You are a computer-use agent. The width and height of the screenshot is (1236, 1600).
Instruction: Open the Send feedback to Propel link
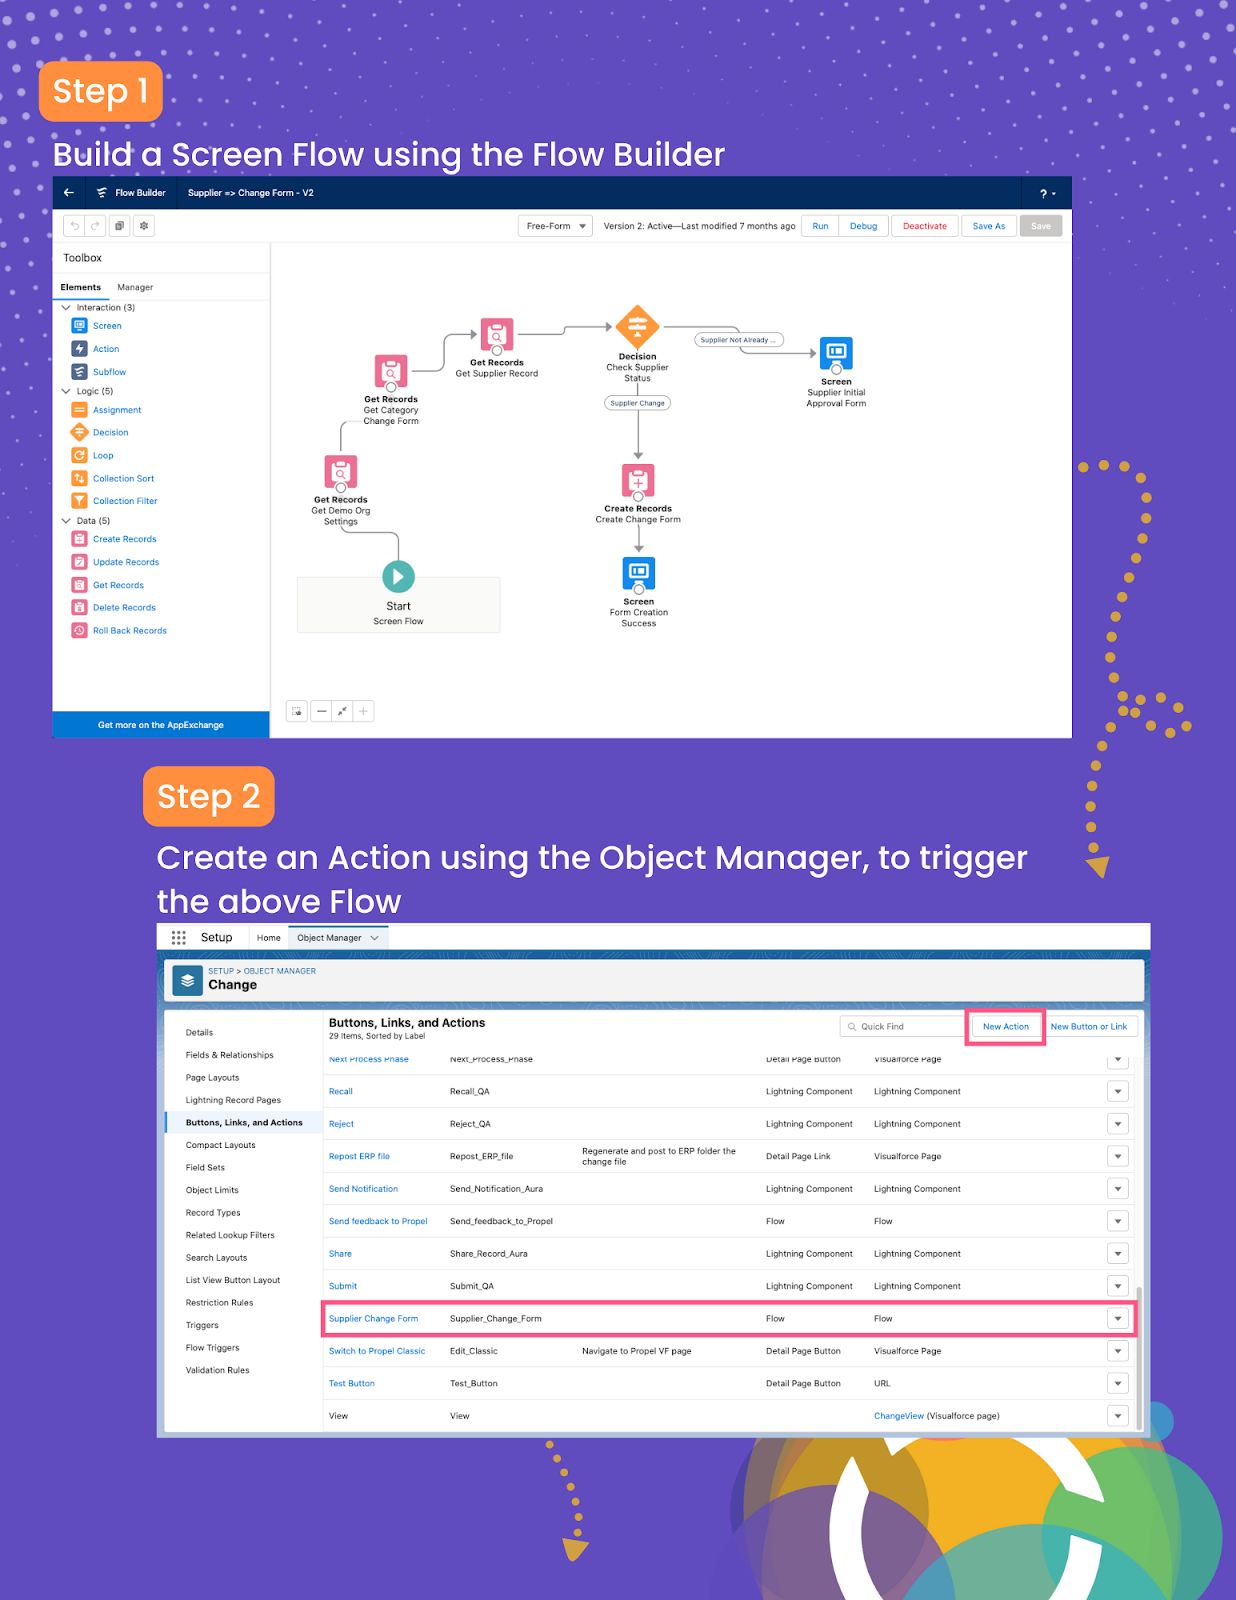[x=378, y=1222]
